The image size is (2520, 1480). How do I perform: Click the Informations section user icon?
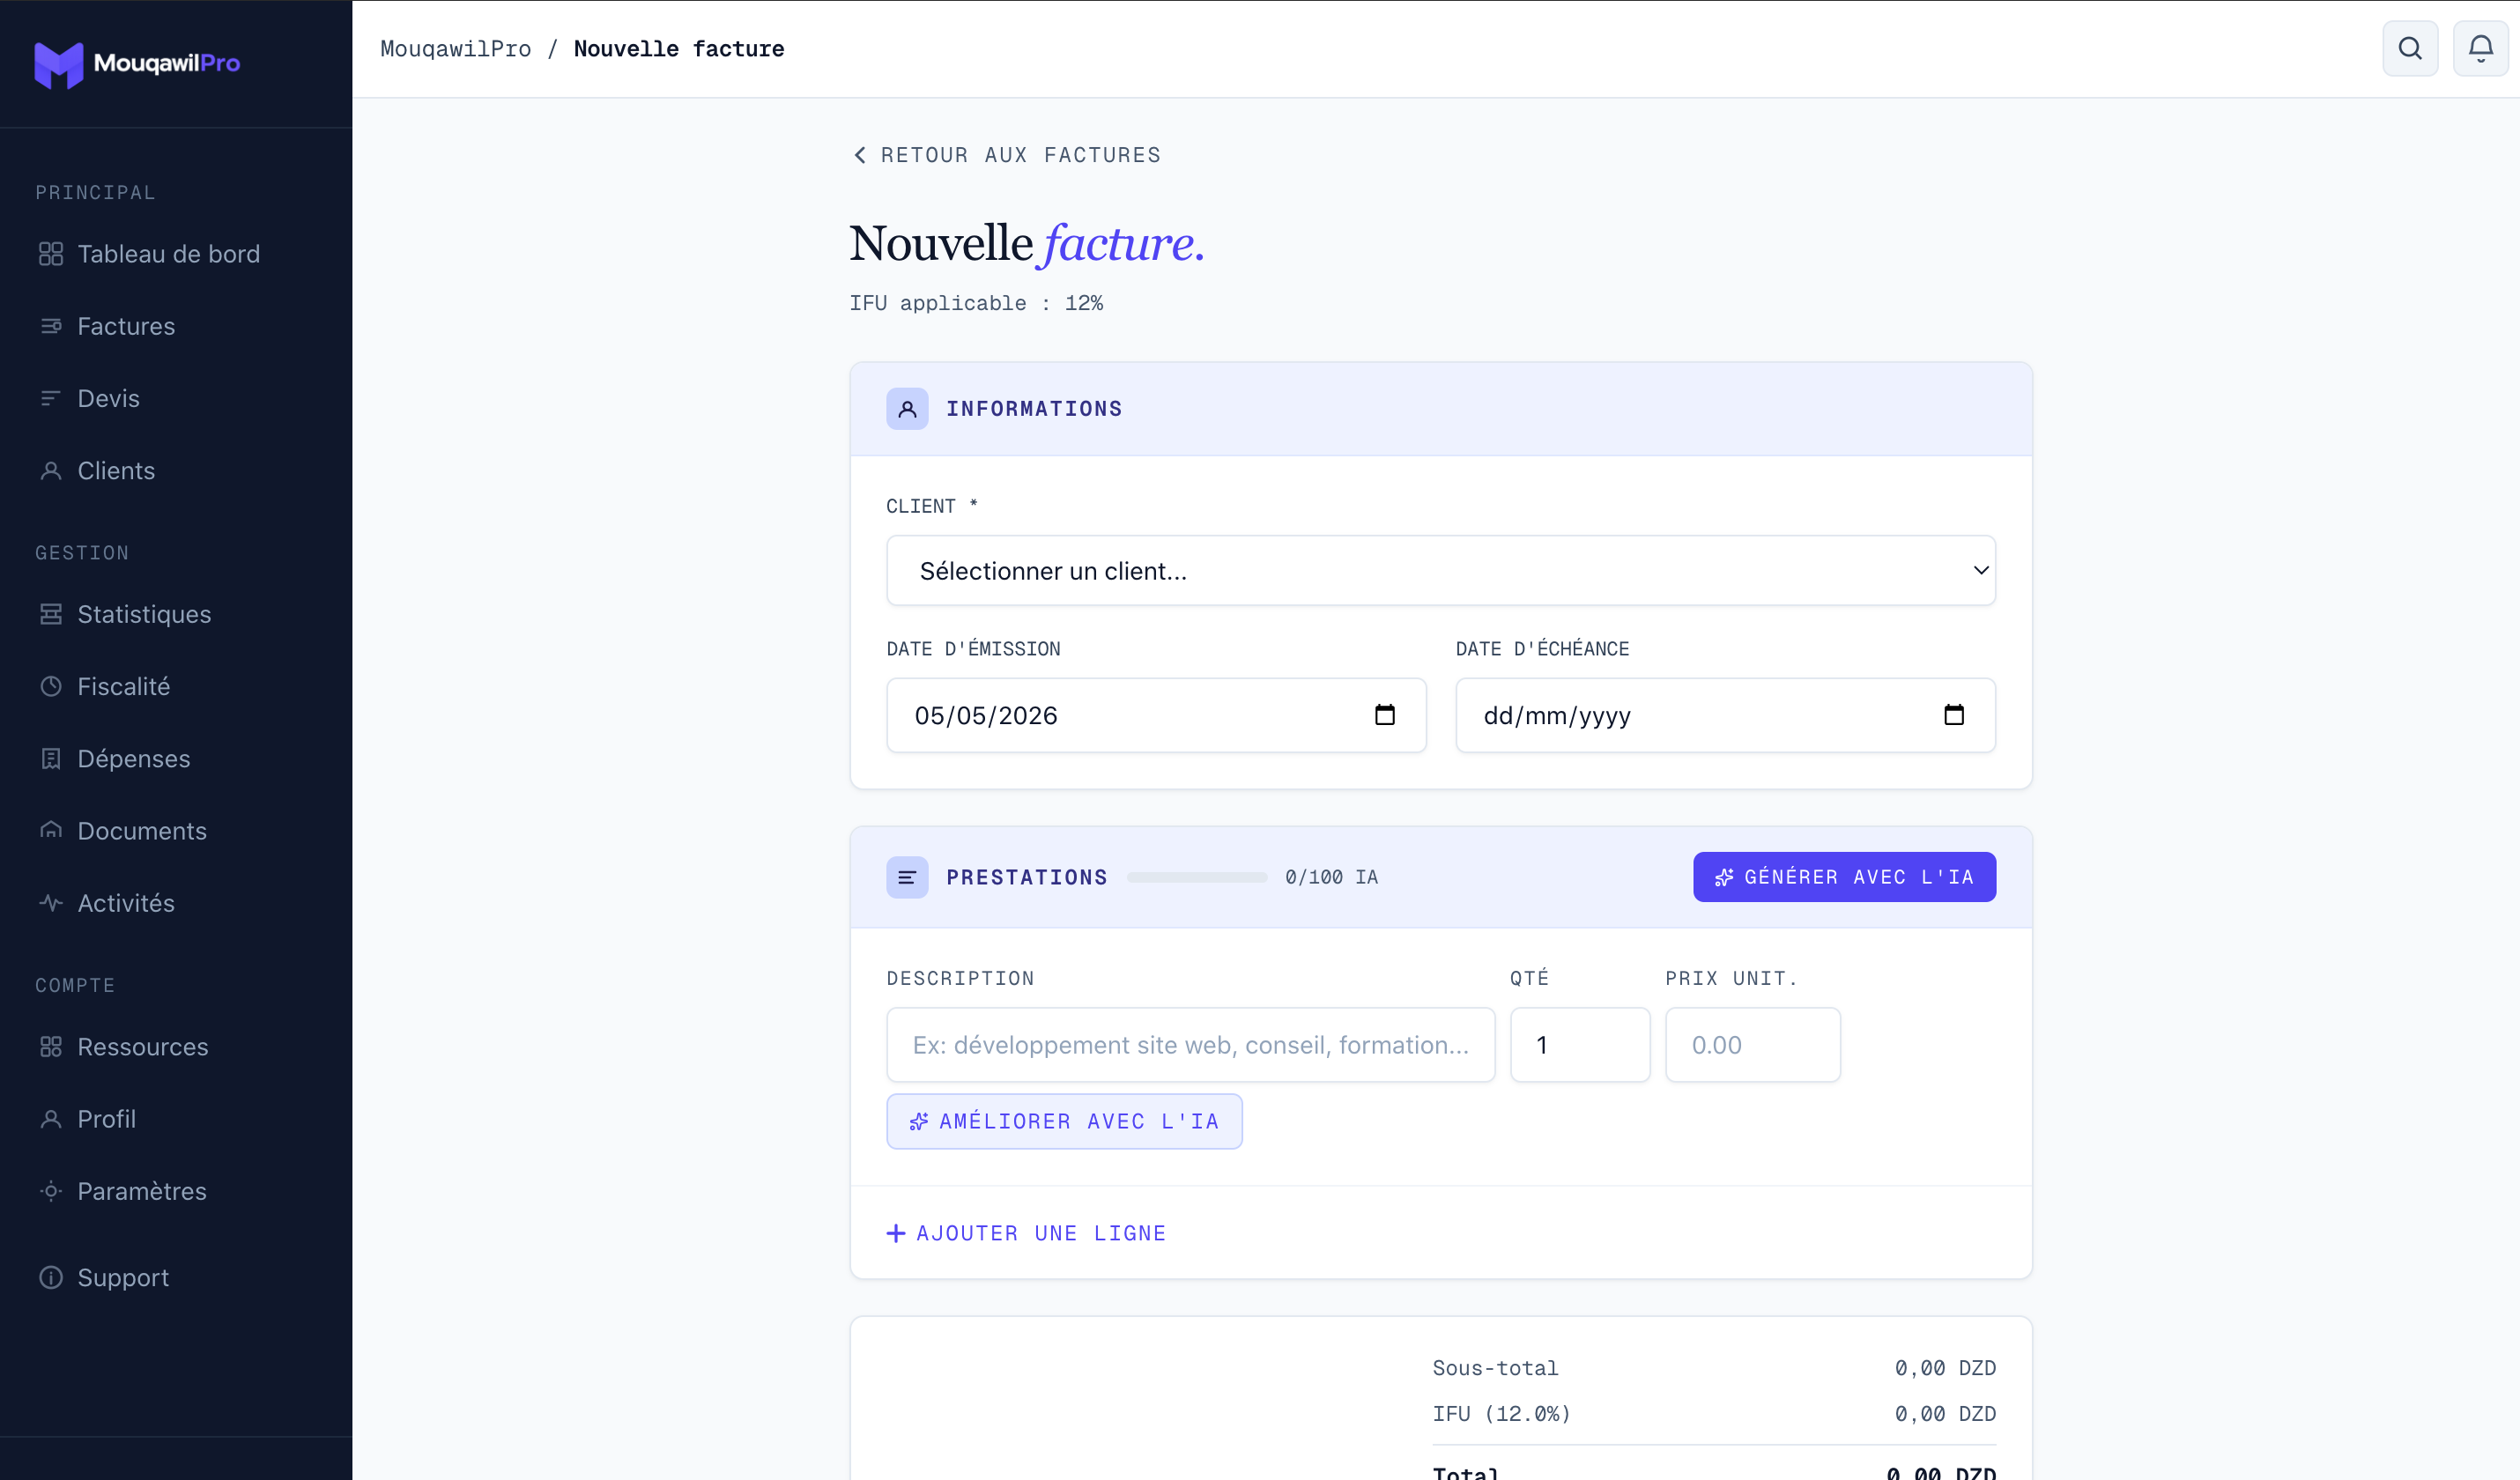(x=907, y=409)
